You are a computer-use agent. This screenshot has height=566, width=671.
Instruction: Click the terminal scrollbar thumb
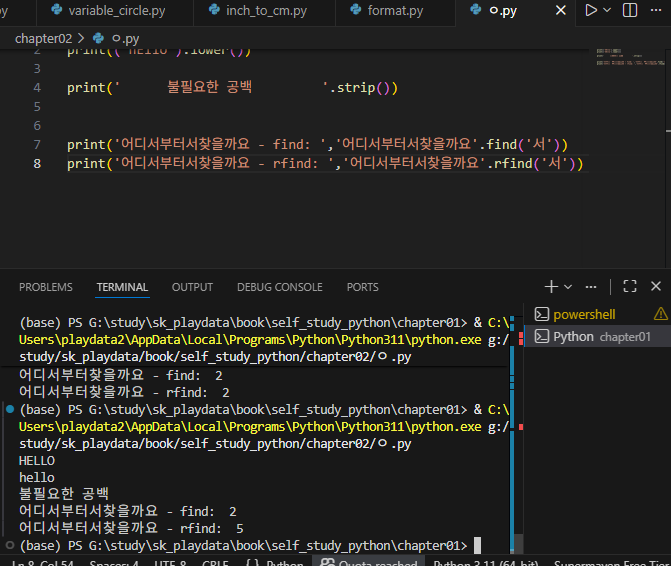coord(518,543)
